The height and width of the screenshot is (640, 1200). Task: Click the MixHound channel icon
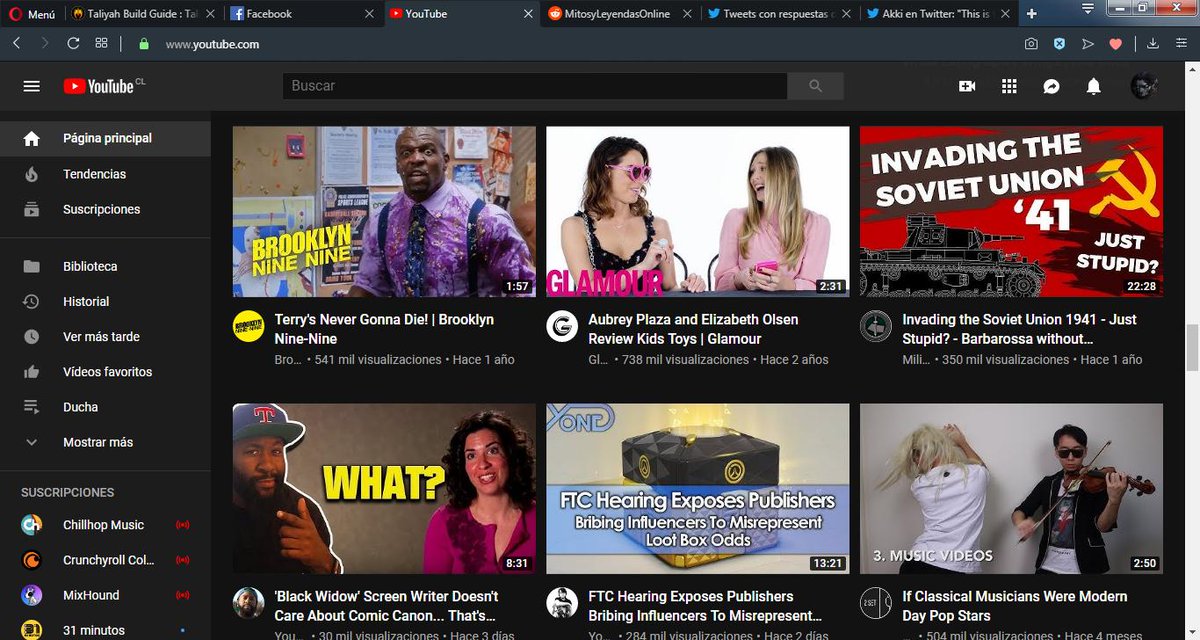click(32, 595)
